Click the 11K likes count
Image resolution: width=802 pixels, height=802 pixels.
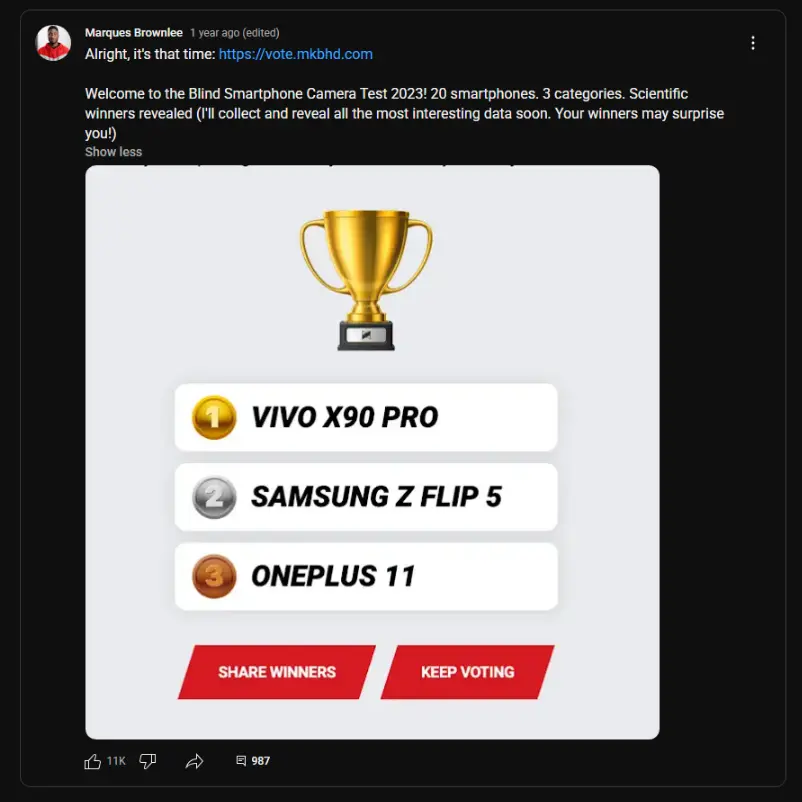[x=116, y=761]
